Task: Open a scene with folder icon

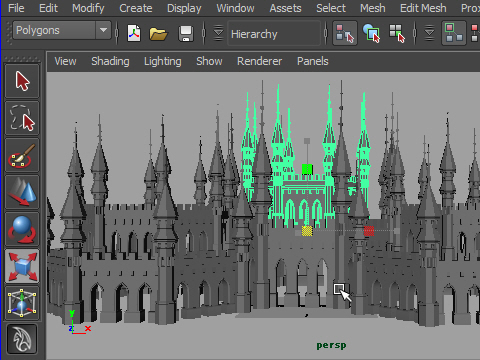Action: tap(158, 33)
